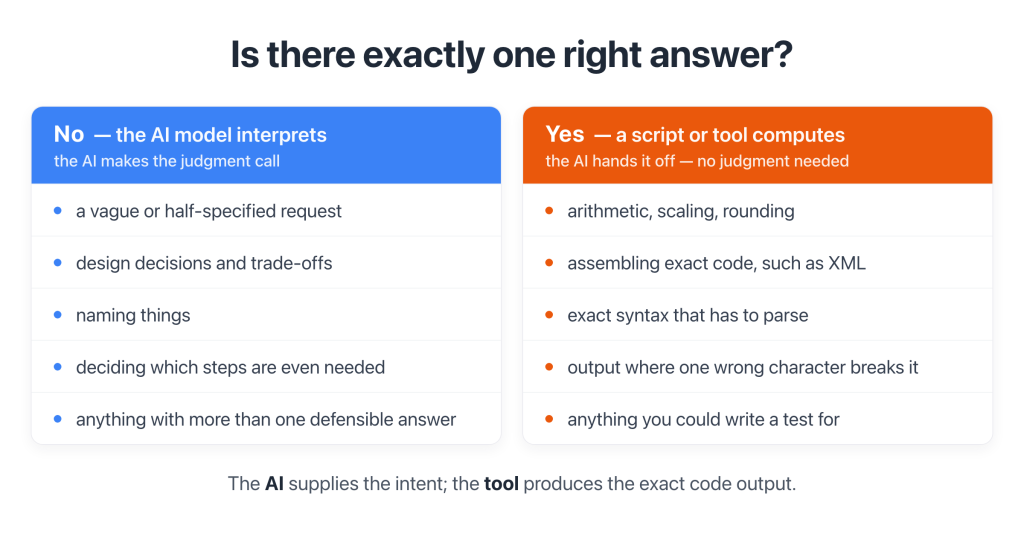This screenshot has width=1024, height=555.
Task: Select the blue 'No — the AI model interprets' header
Action: [266, 145]
